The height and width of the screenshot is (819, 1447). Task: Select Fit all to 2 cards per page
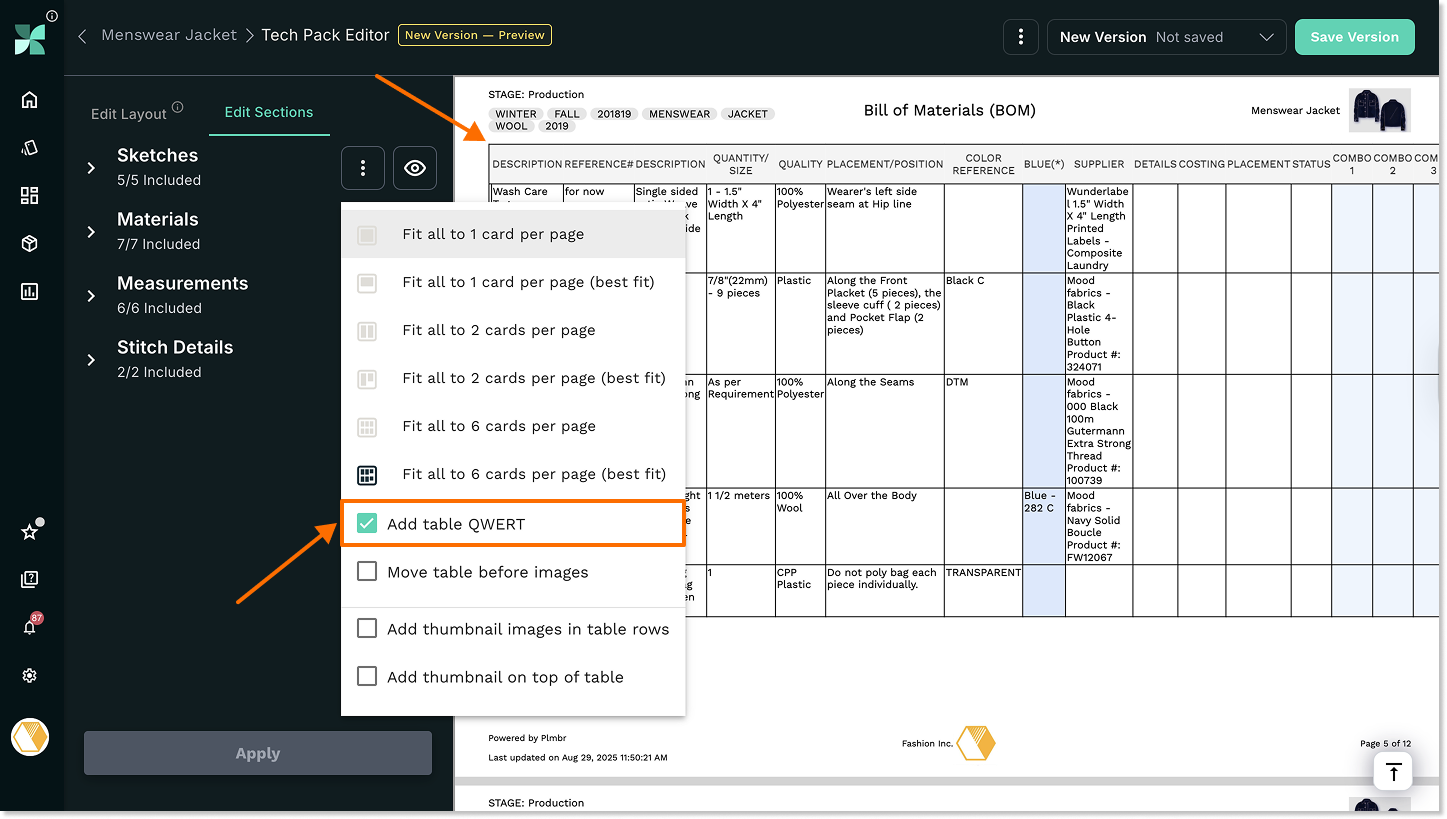tap(498, 330)
